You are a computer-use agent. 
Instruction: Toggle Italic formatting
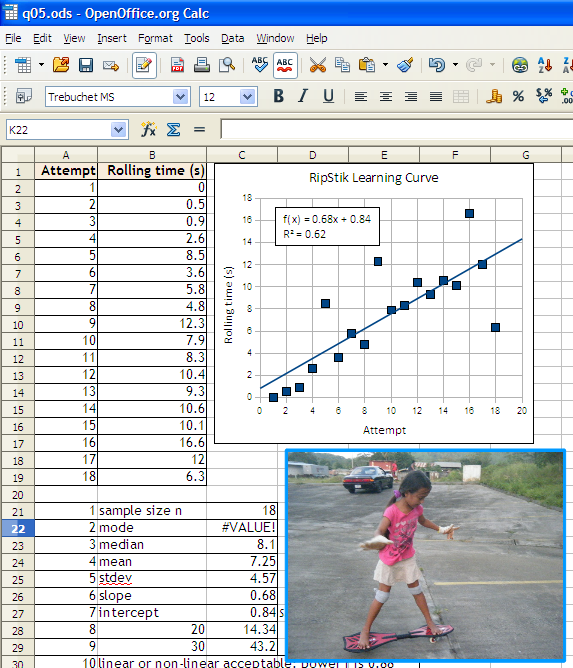[x=303, y=96]
